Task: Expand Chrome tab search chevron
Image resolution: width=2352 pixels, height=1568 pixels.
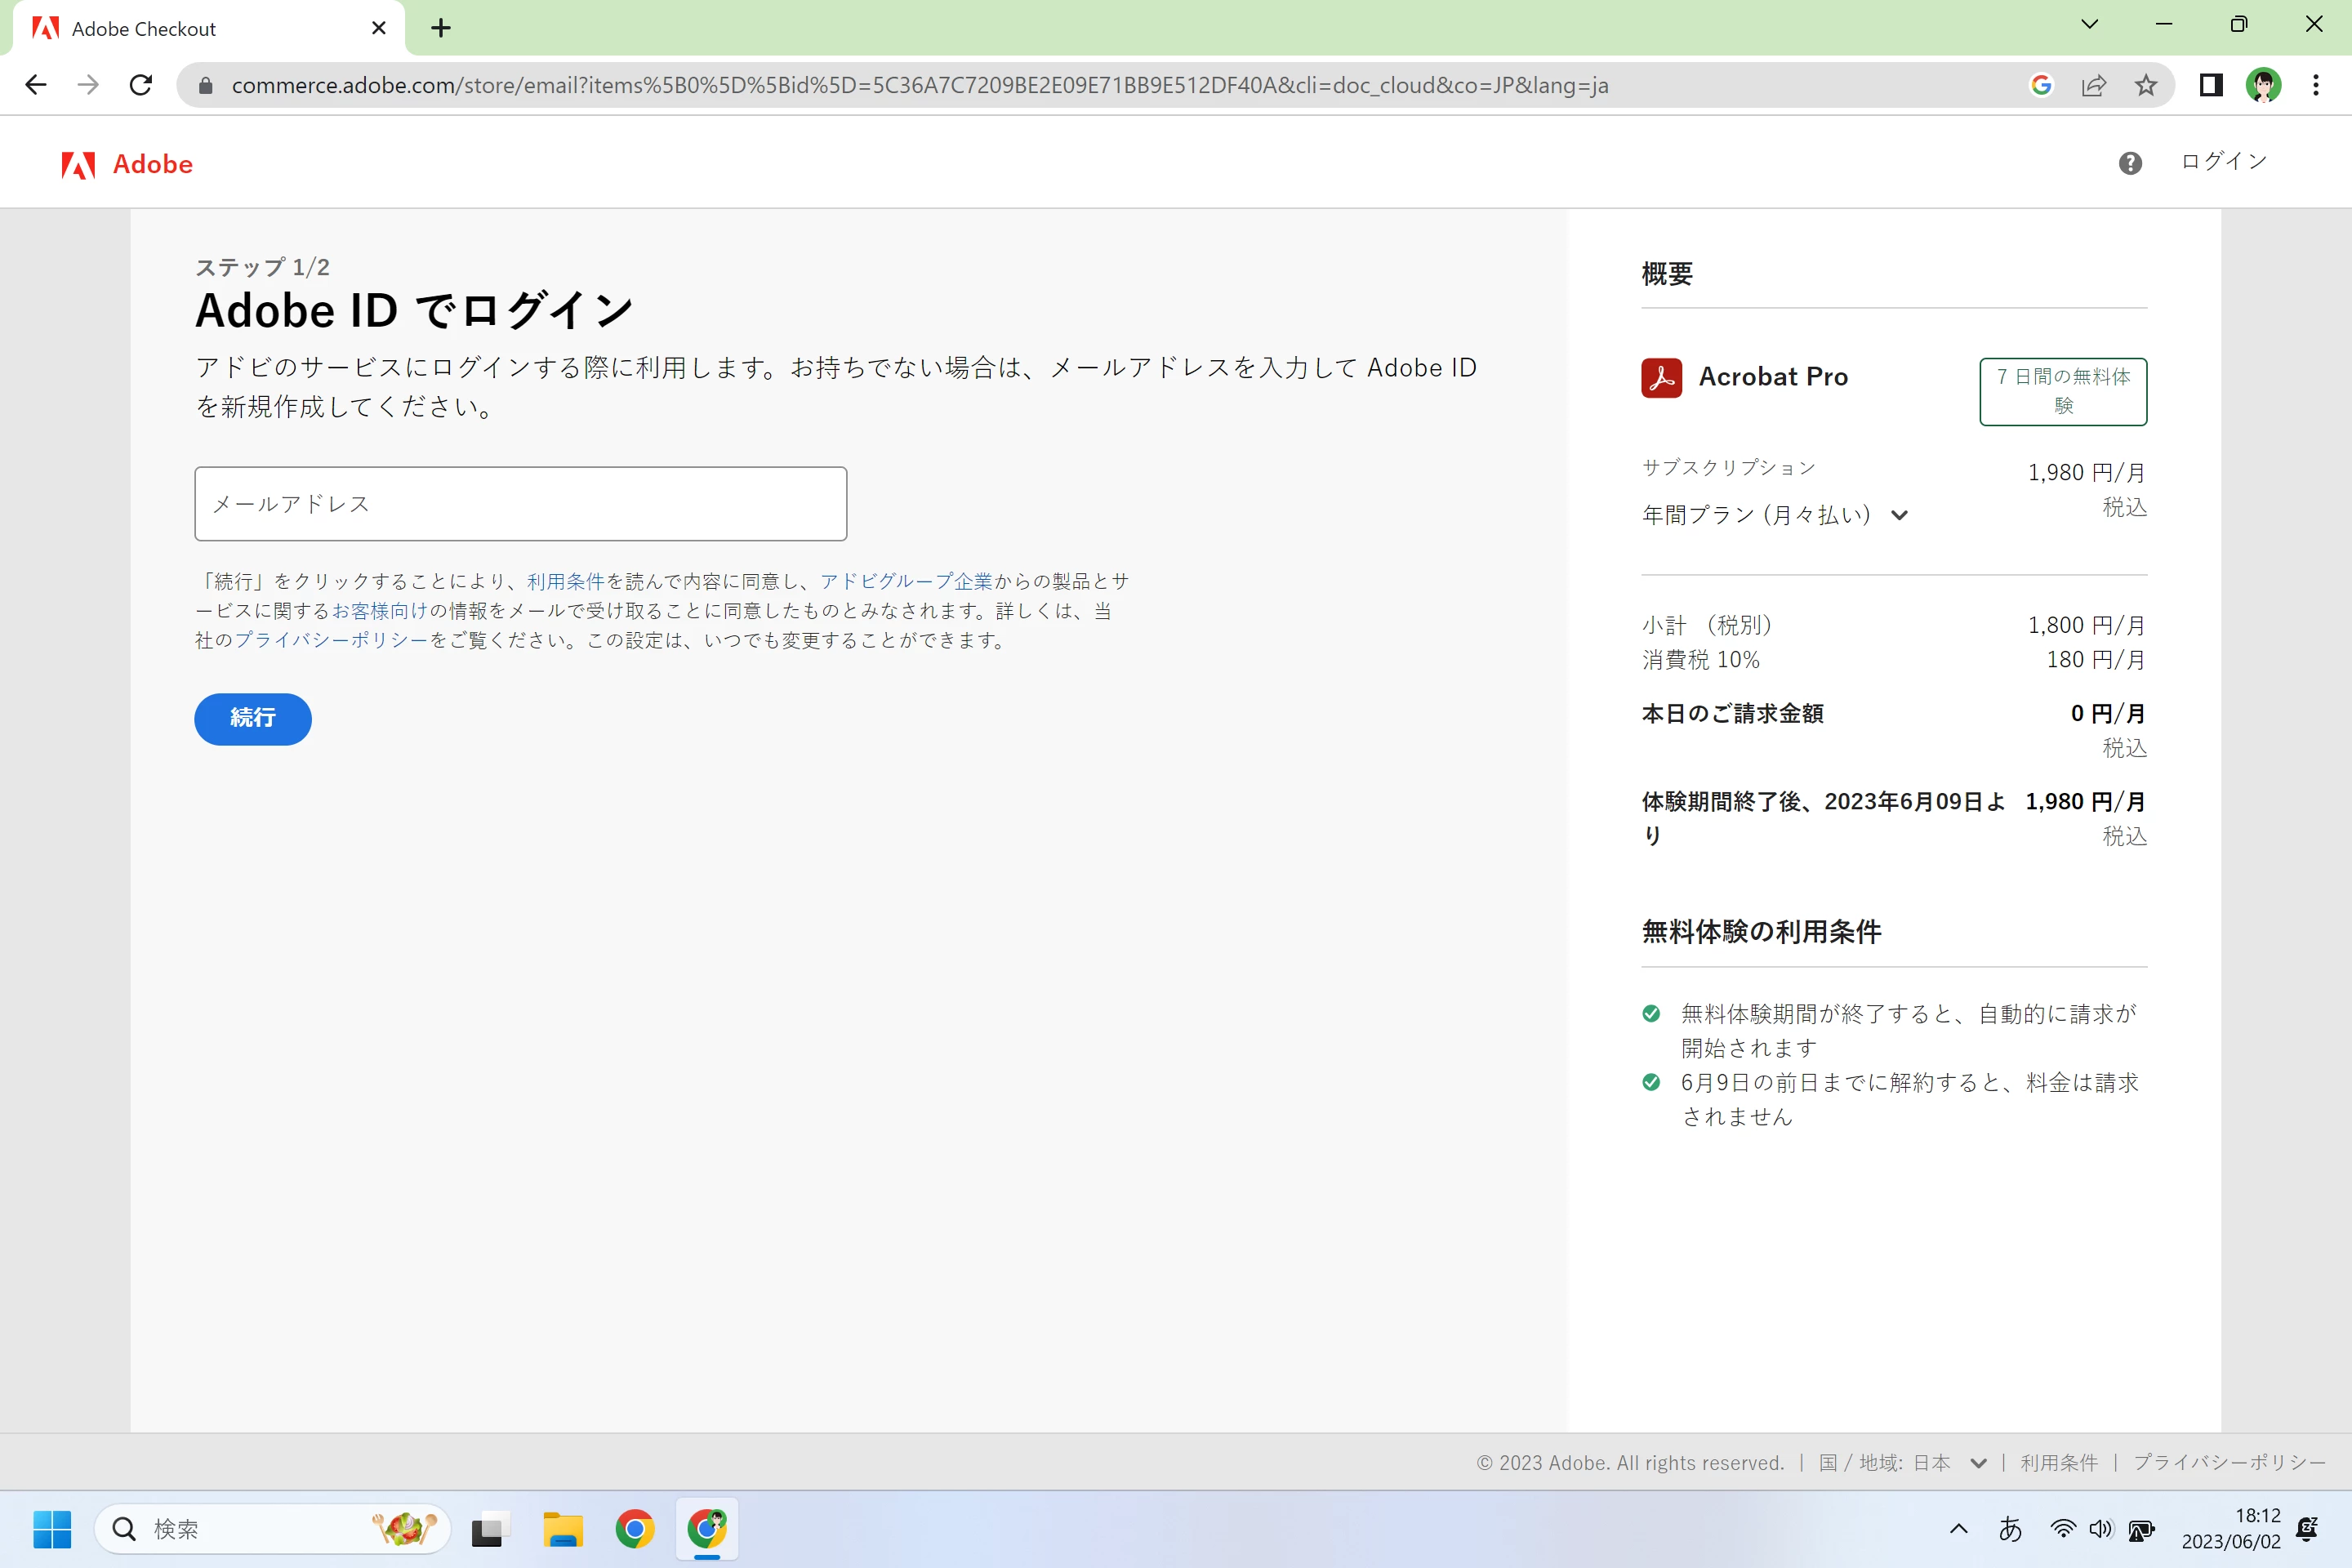Action: 2090,26
